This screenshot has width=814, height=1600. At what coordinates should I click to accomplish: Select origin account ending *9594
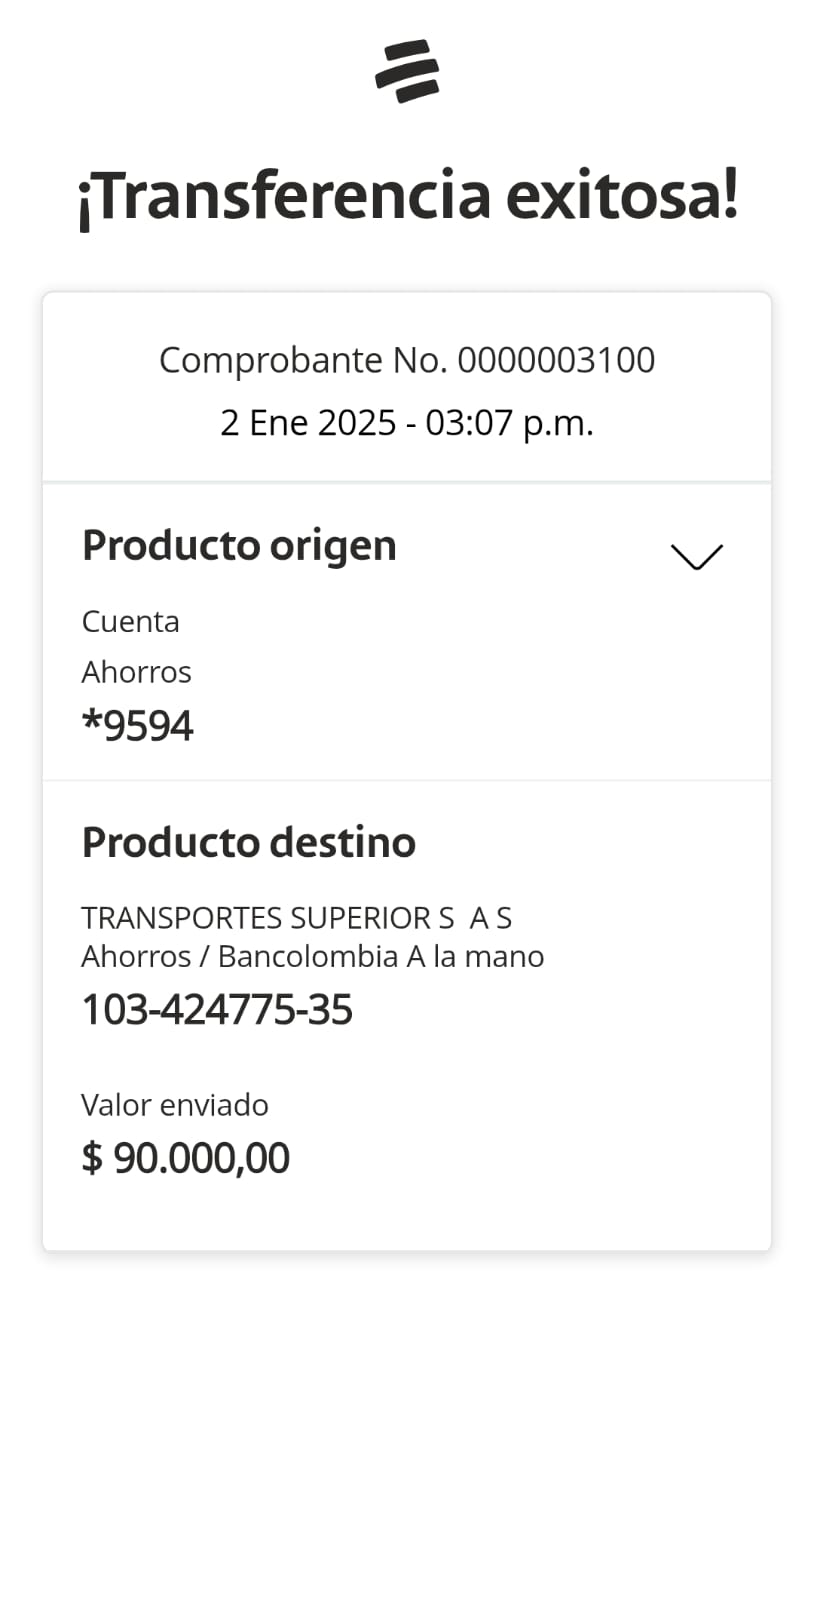(137, 726)
